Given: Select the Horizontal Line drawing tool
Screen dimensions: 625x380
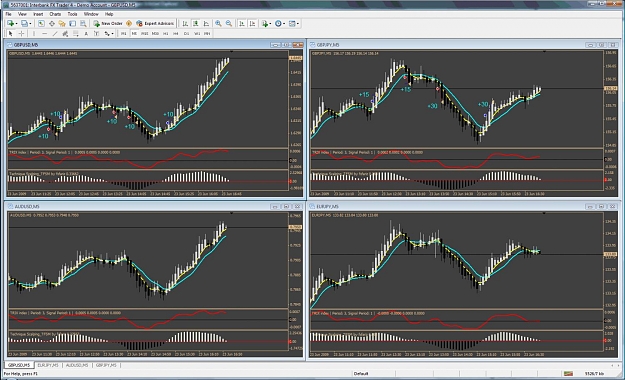Looking at the screenshot, I should (44, 34).
